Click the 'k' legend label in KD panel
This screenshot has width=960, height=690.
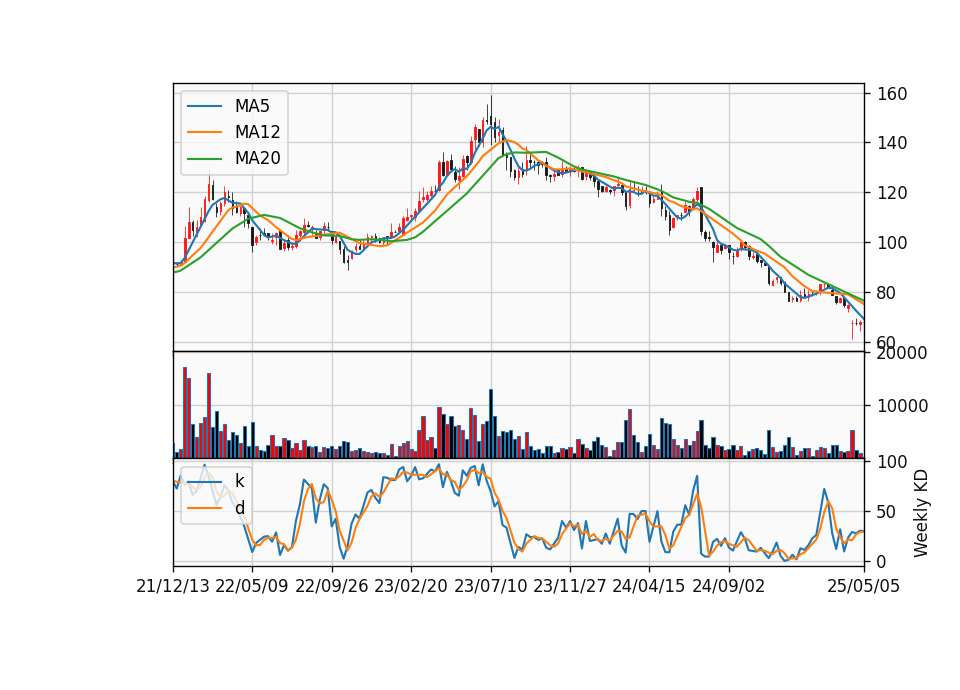click(x=239, y=481)
